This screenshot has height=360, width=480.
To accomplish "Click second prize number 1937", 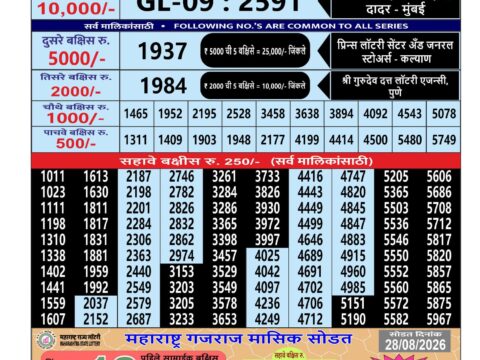I will tap(162, 51).
